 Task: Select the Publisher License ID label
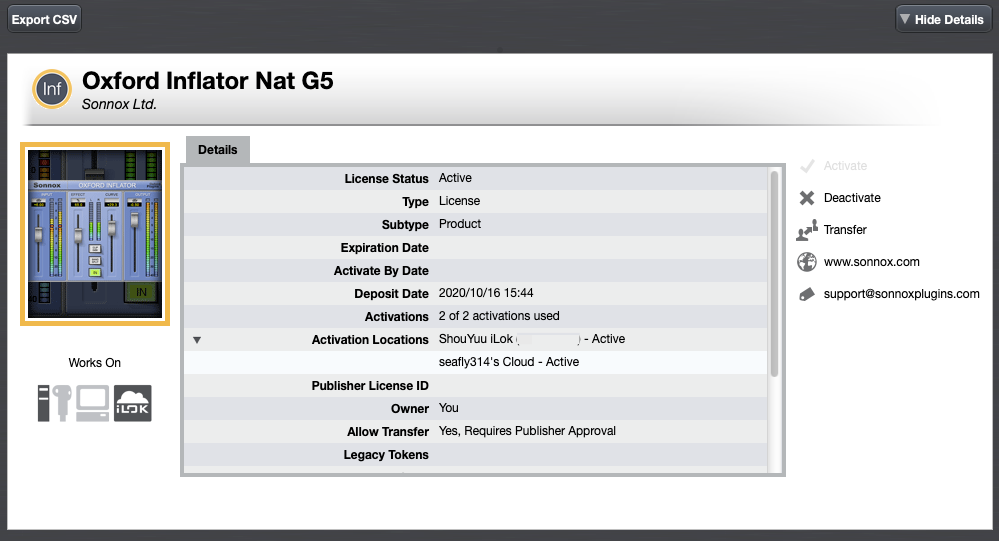pos(370,386)
